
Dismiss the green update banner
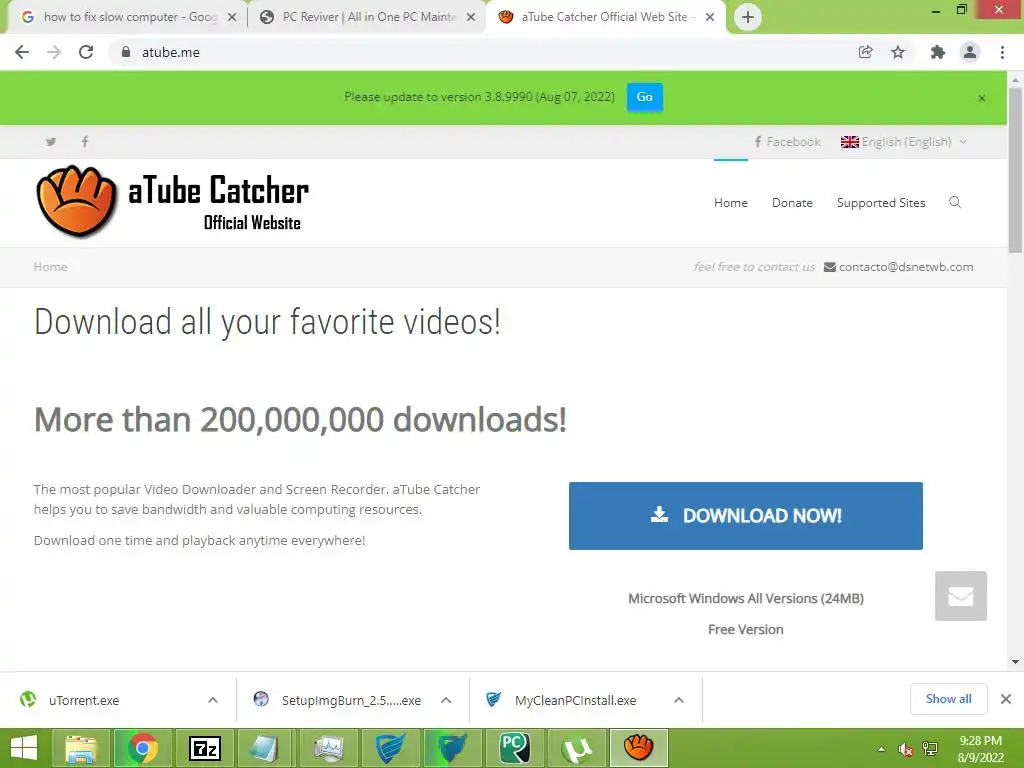click(x=982, y=98)
